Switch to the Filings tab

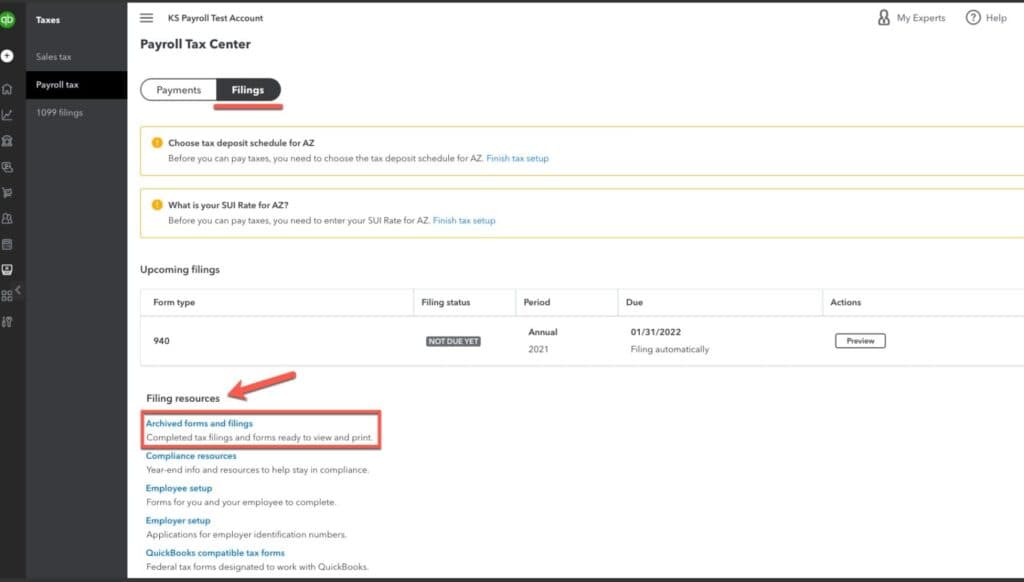(248, 89)
